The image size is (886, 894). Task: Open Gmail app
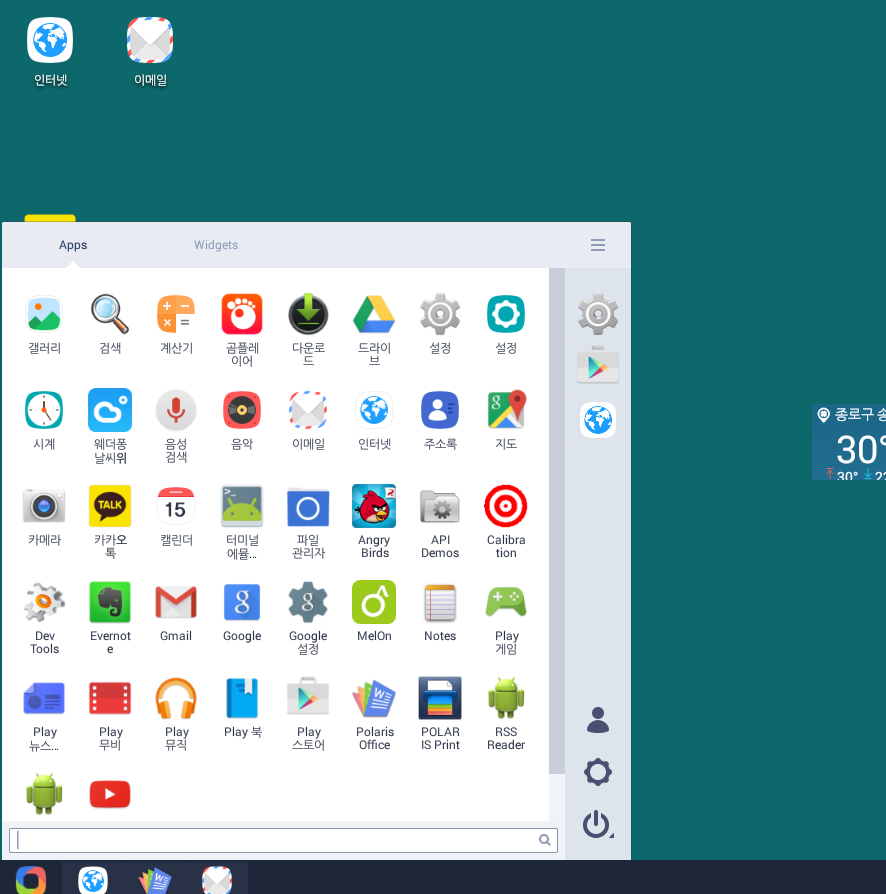(x=176, y=602)
